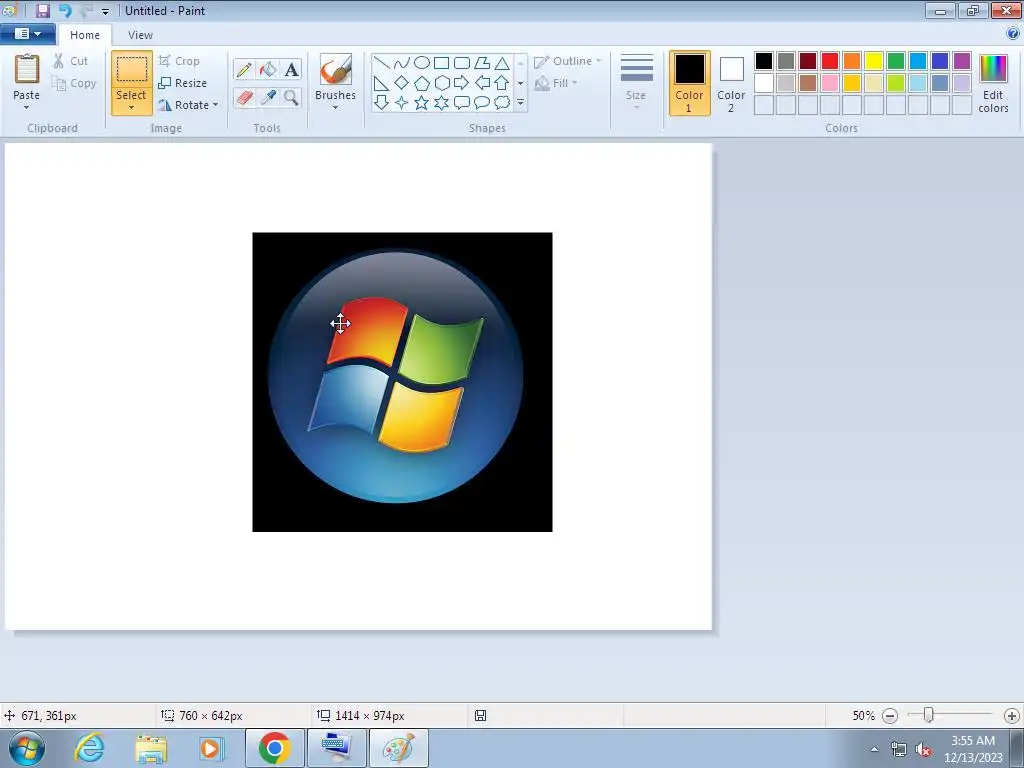Pick the Right triangle shape
This screenshot has width=1024, height=768.
click(x=382, y=83)
